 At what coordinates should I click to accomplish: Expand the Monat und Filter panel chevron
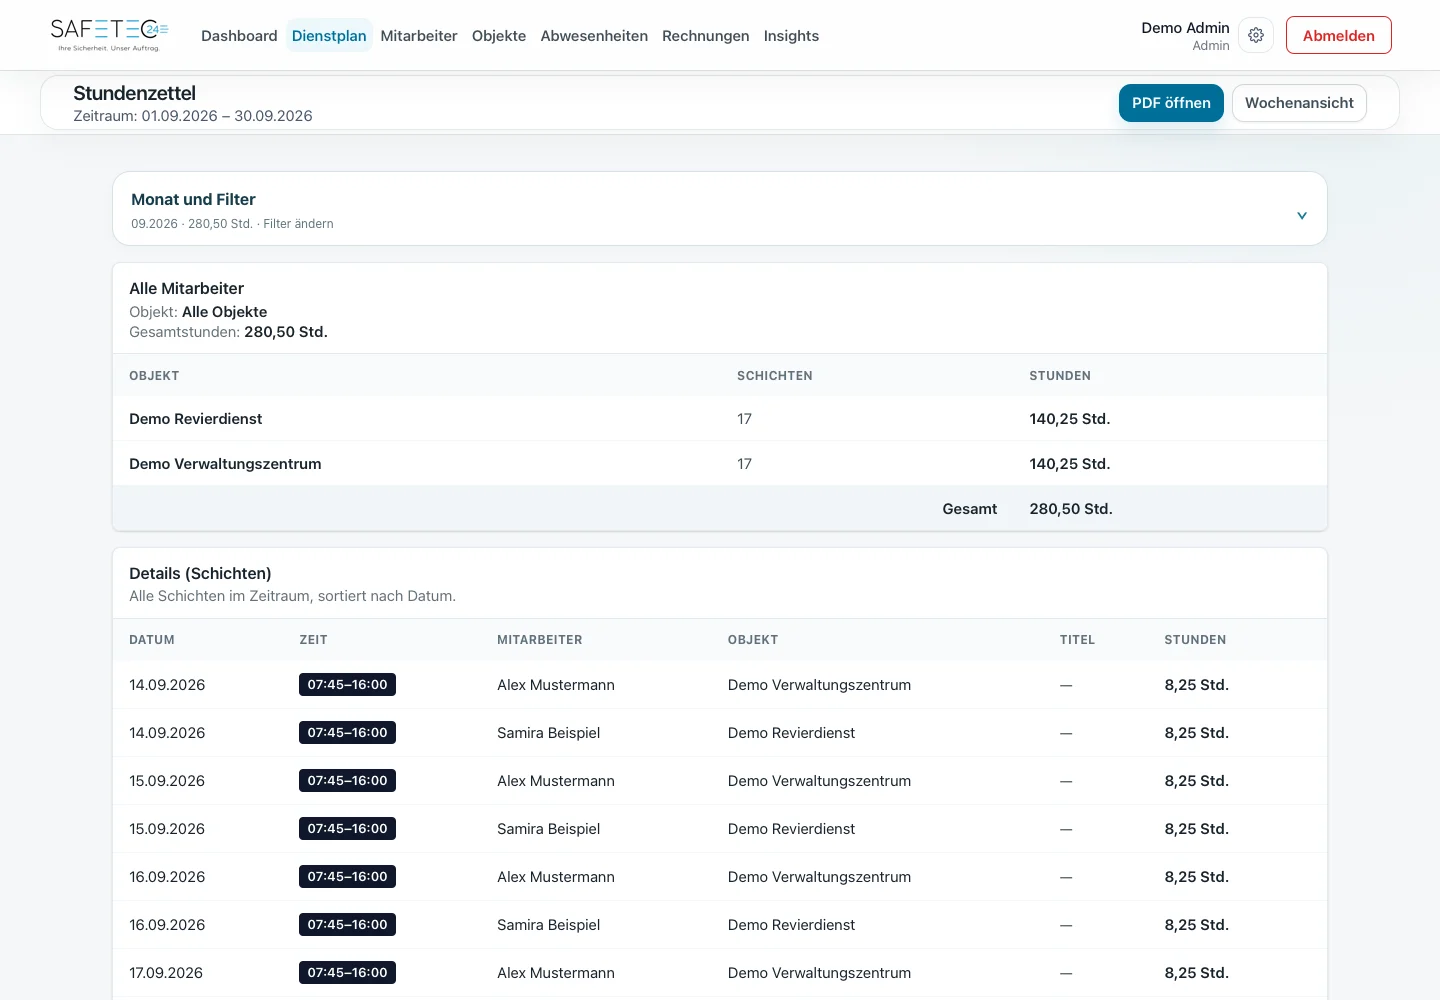click(1302, 215)
